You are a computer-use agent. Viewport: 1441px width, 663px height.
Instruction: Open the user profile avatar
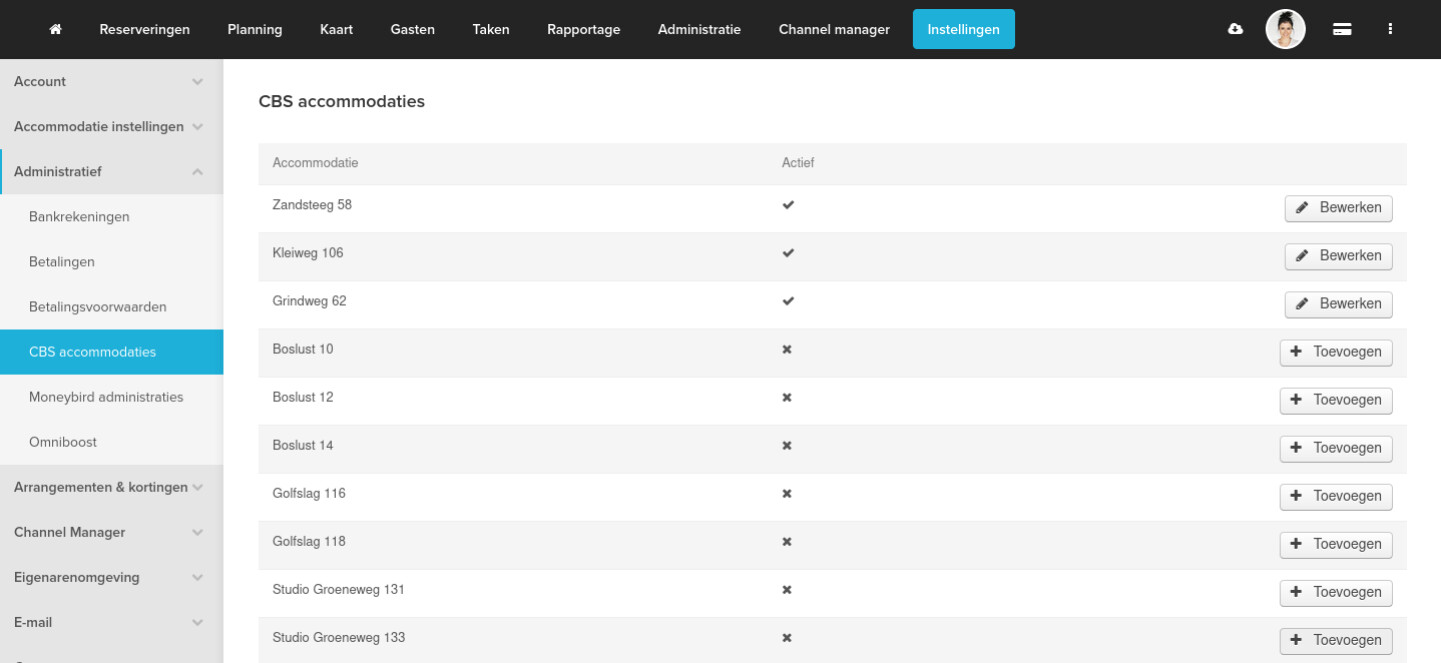[1285, 30]
